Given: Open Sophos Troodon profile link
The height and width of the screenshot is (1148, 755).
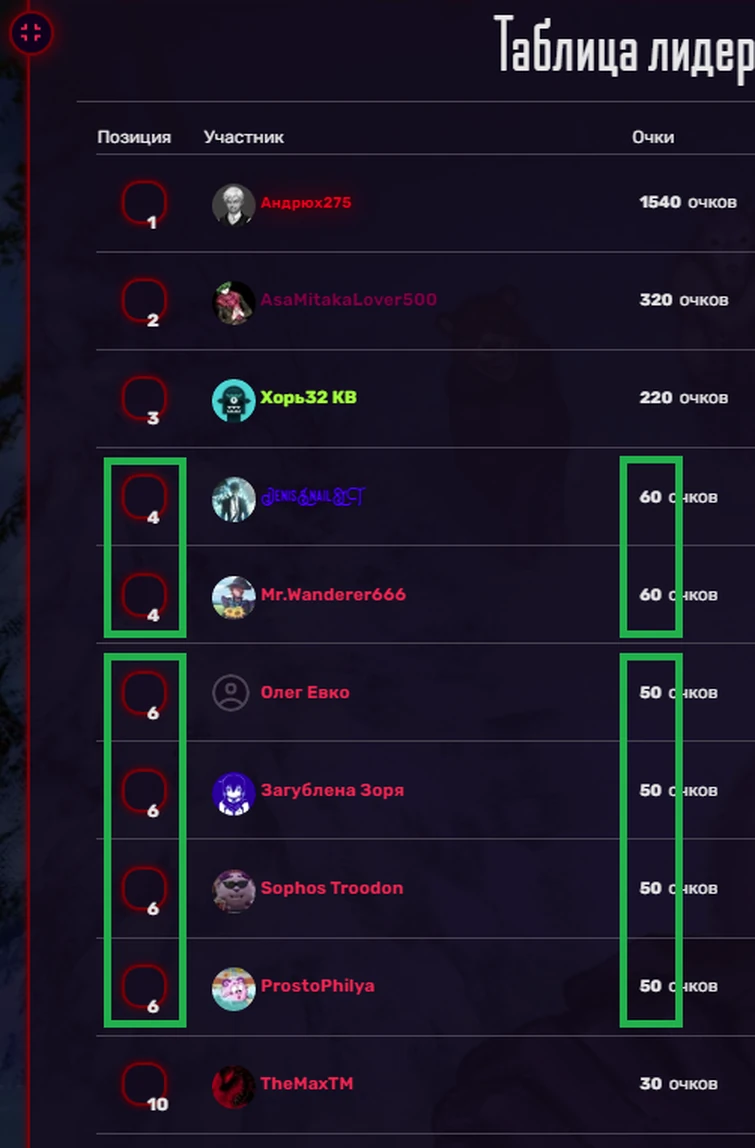Looking at the screenshot, I should tap(332, 887).
